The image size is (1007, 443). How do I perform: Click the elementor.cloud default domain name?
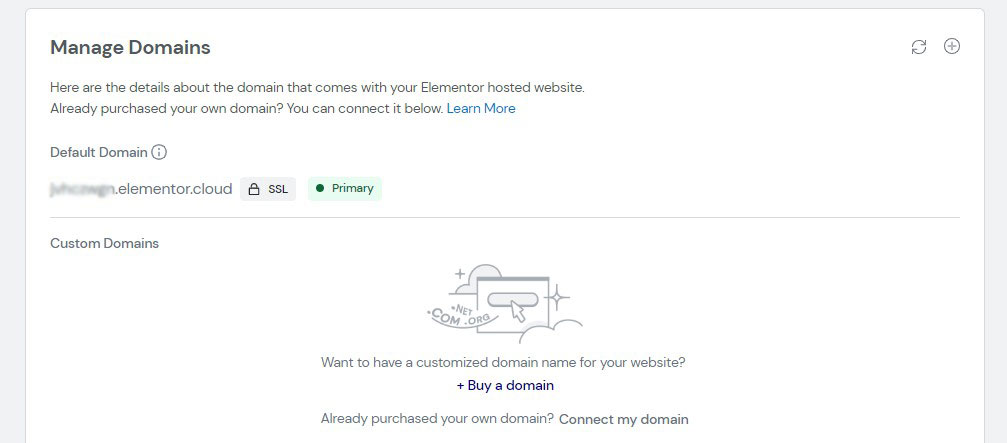point(141,189)
